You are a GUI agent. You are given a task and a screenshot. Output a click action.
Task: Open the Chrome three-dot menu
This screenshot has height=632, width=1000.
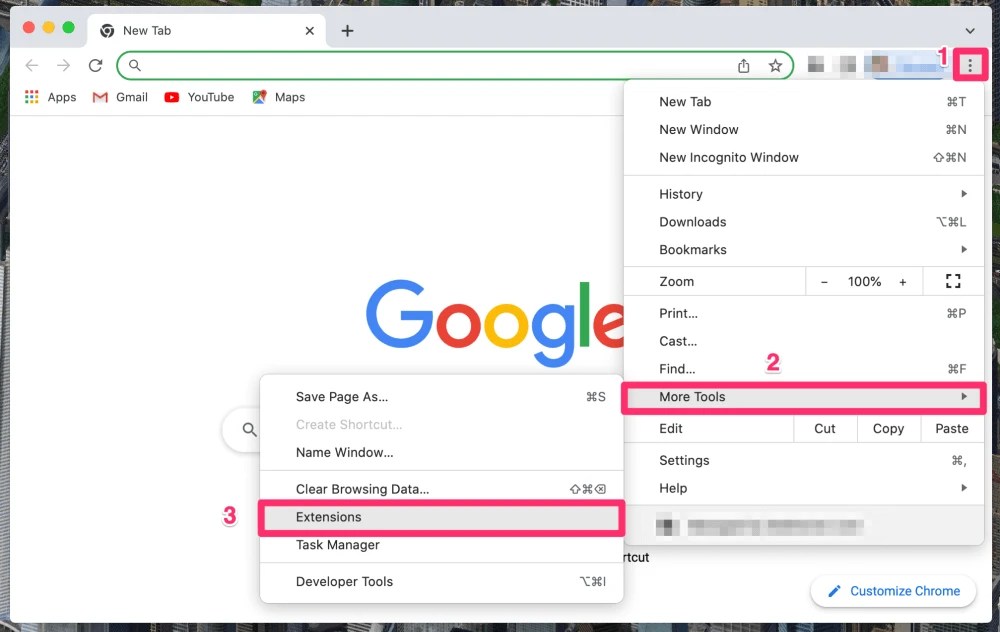[x=971, y=64]
